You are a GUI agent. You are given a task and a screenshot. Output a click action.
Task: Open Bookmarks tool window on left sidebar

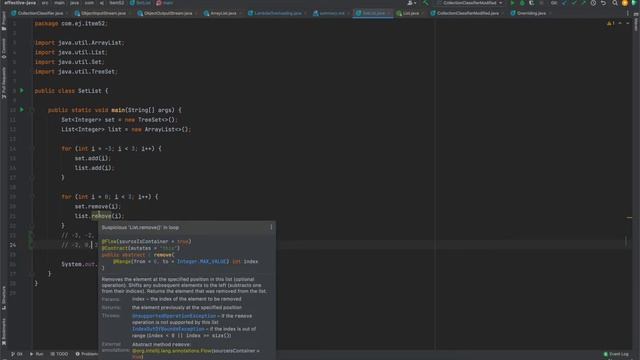point(4,331)
